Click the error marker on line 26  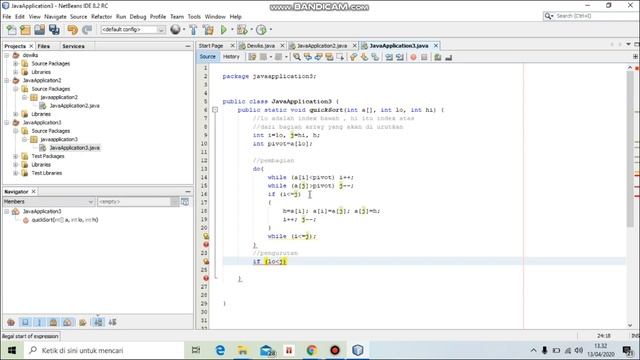tap(206, 278)
